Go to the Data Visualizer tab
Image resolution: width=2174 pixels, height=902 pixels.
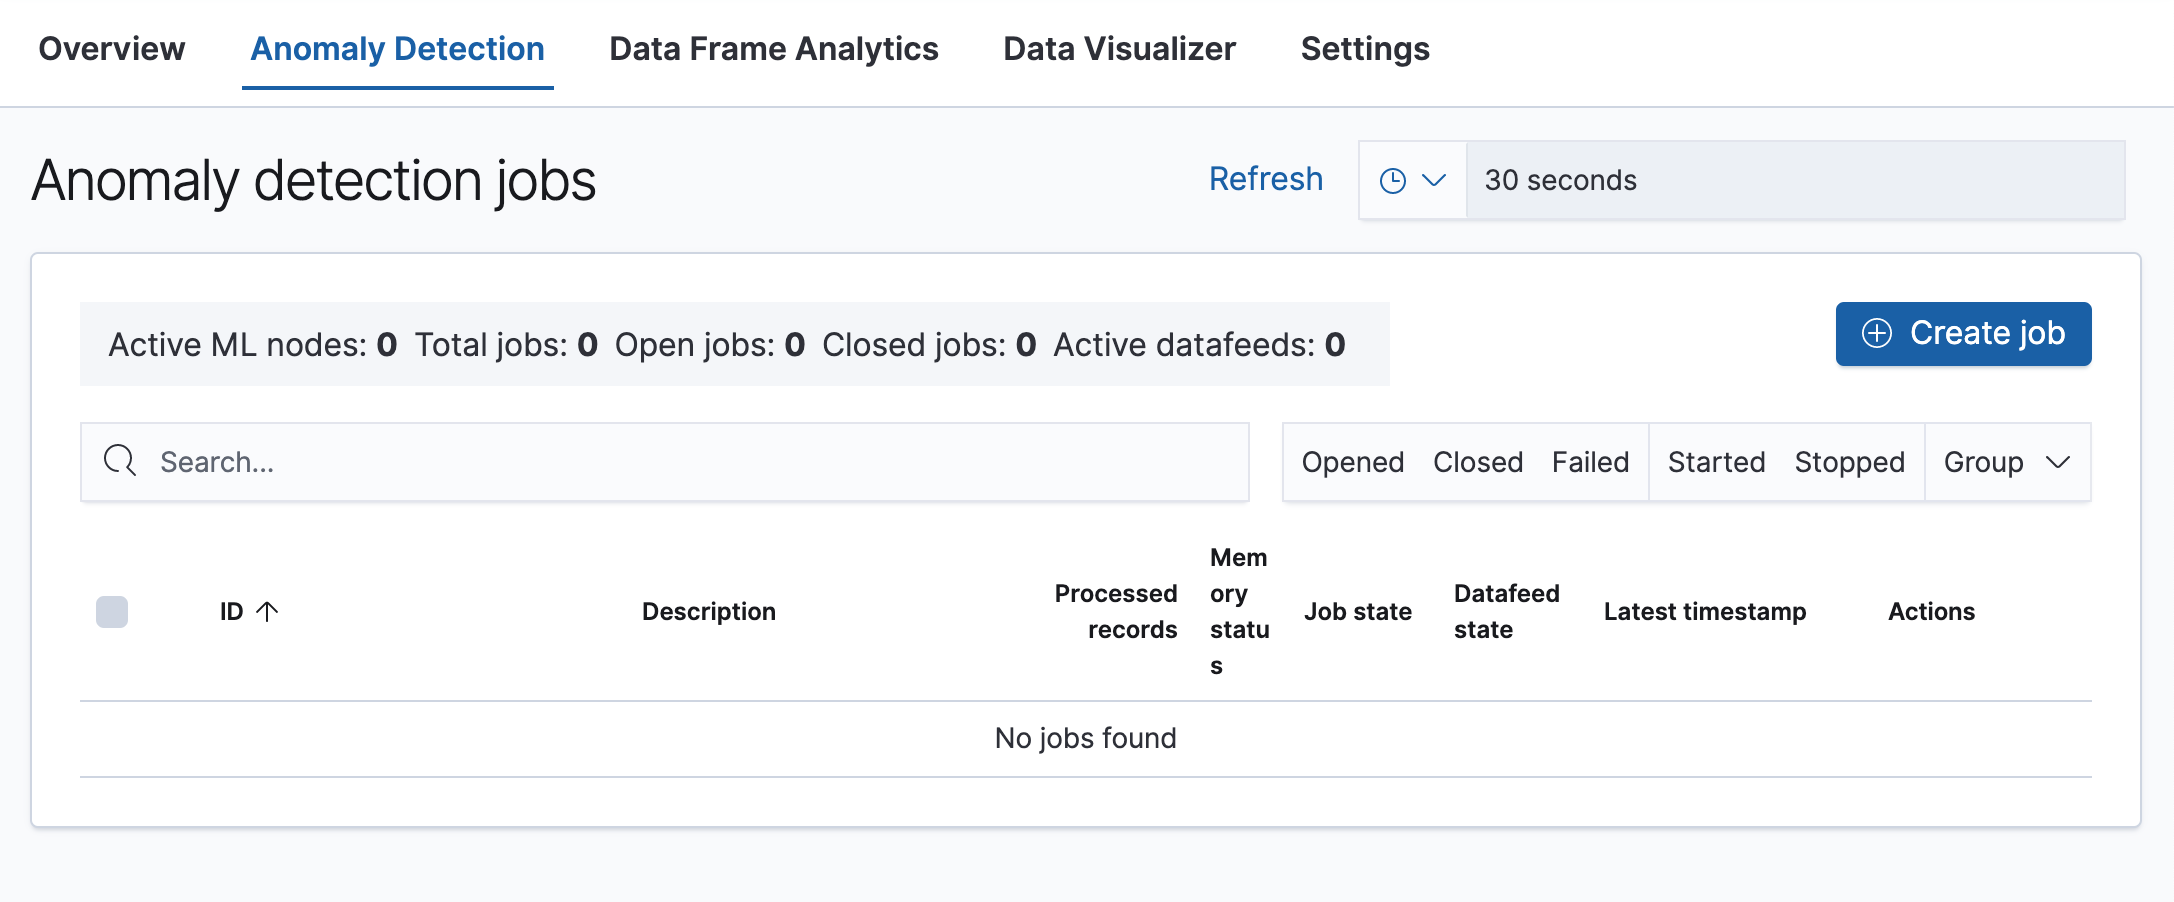pos(1119,49)
